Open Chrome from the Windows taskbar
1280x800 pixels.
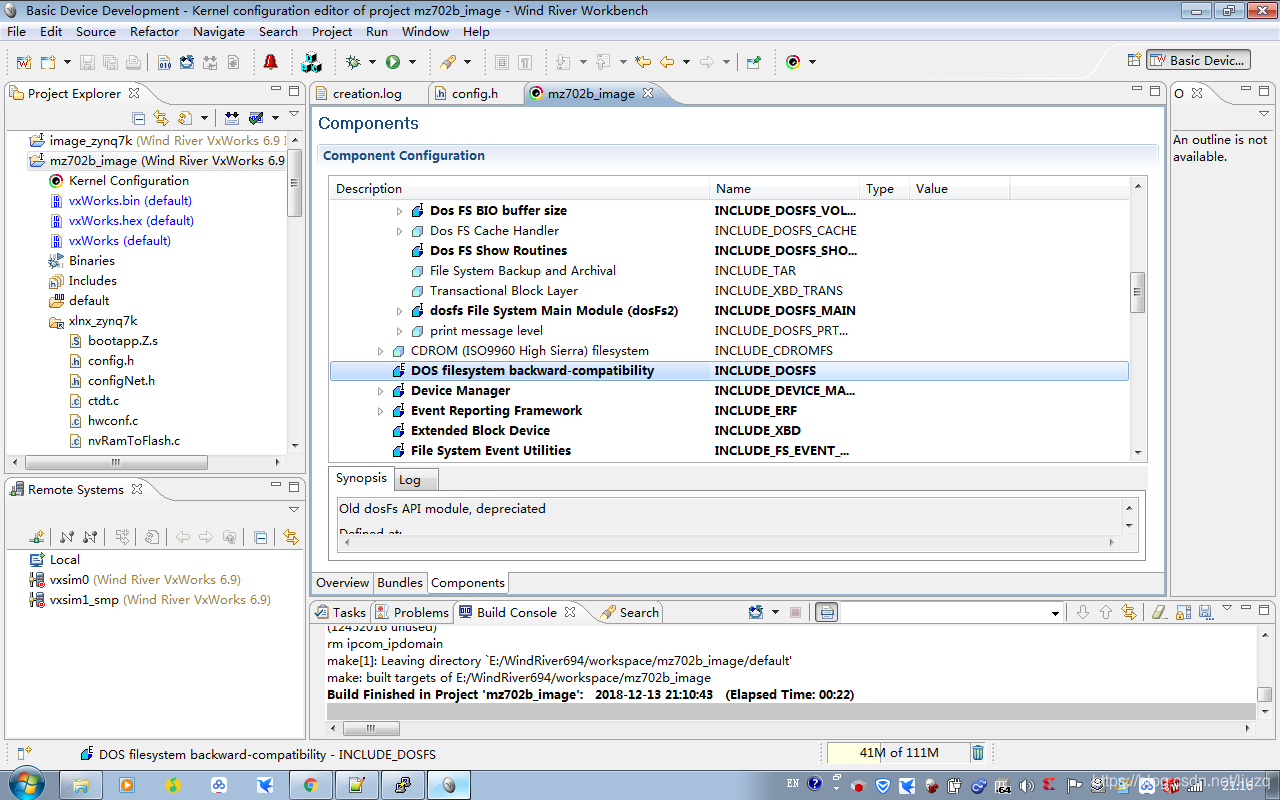point(310,785)
